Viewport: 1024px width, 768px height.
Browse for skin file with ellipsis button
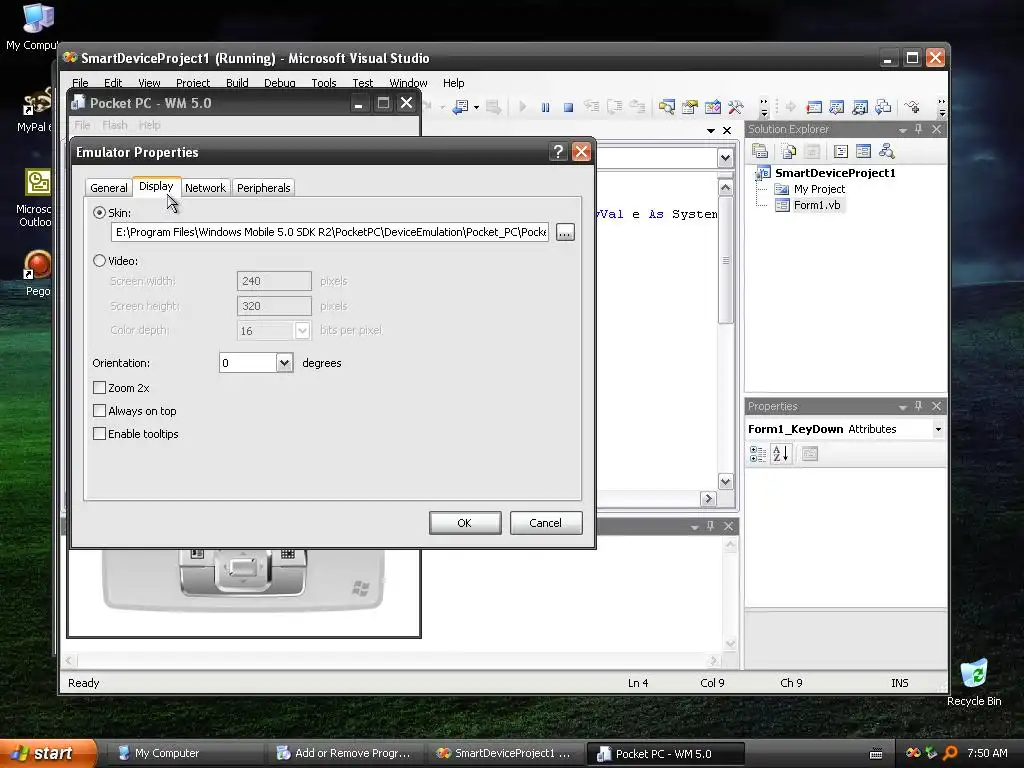click(565, 232)
